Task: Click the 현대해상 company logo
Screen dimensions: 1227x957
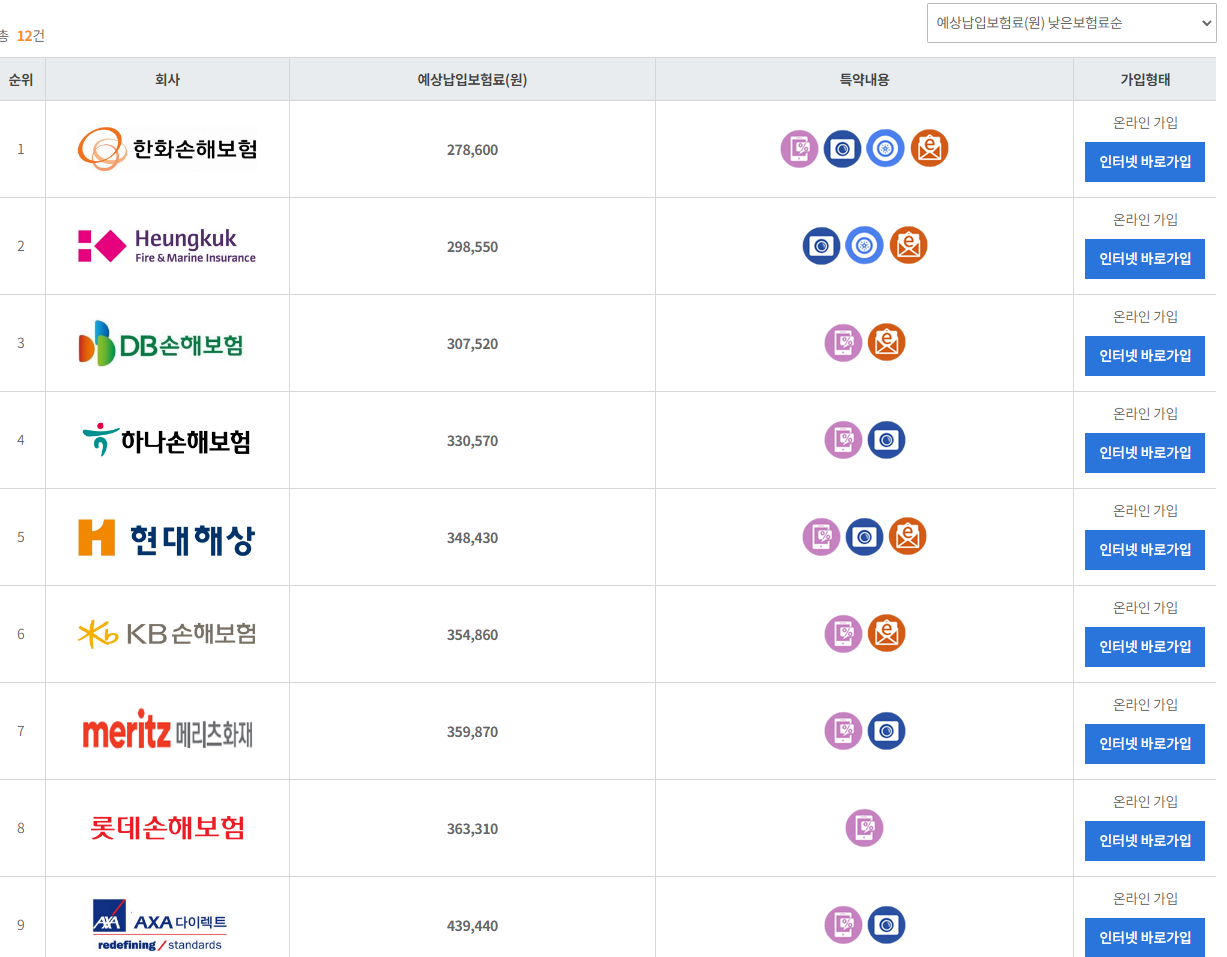Action: [166, 537]
